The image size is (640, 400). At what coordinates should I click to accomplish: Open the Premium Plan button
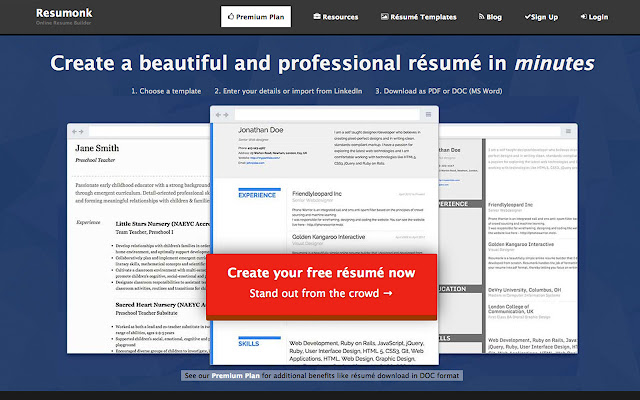pyautogui.click(x=256, y=16)
